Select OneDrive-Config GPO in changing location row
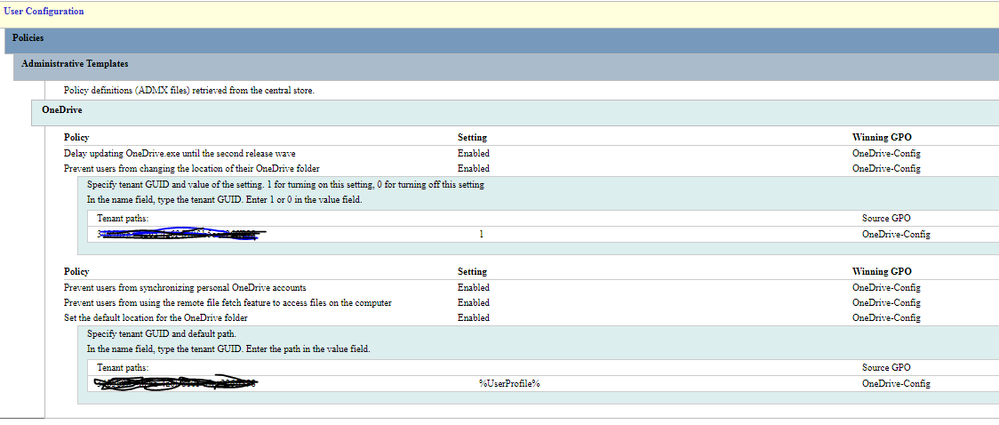Screen dimensions: 999x425 point(886,169)
